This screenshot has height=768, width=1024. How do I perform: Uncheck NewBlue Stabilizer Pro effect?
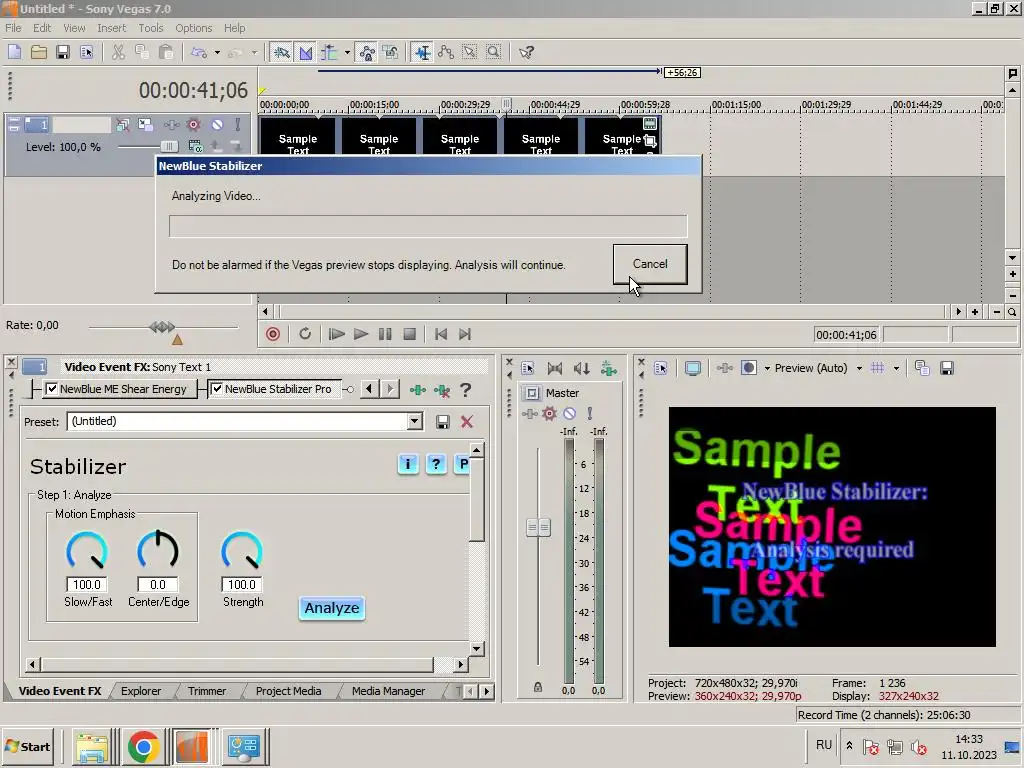[217, 389]
